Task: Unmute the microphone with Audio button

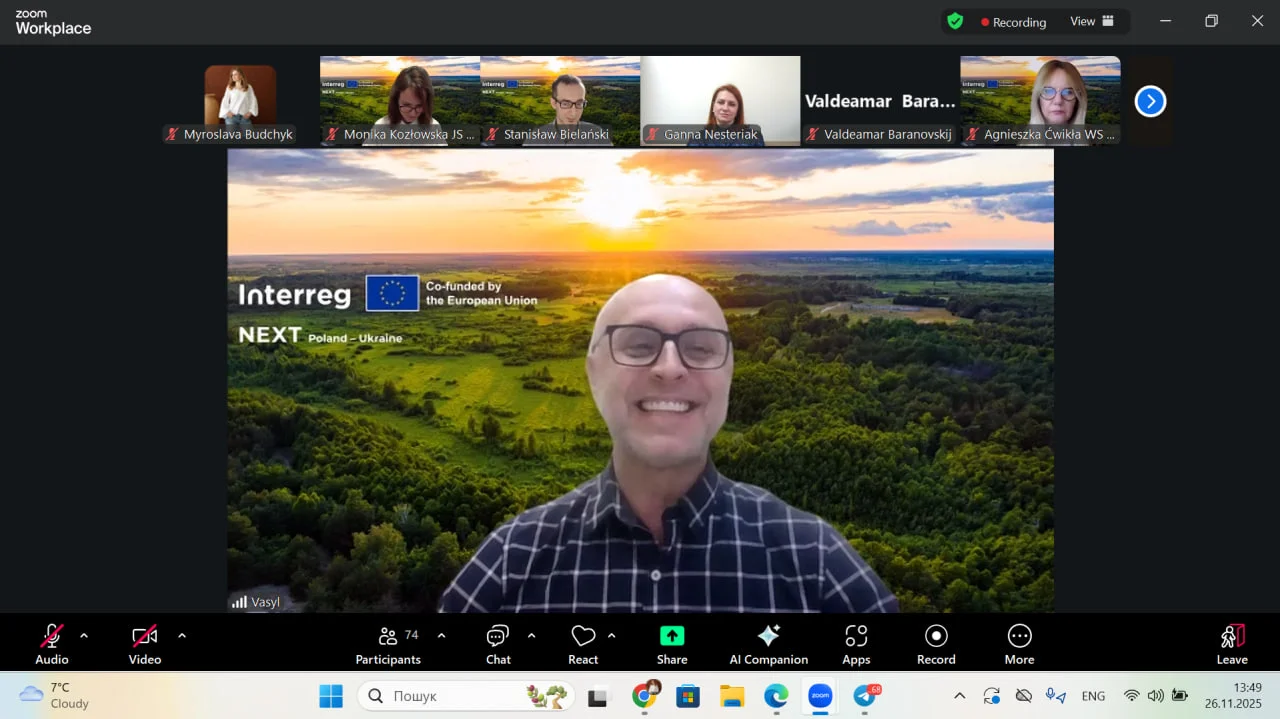Action: click(x=52, y=644)
